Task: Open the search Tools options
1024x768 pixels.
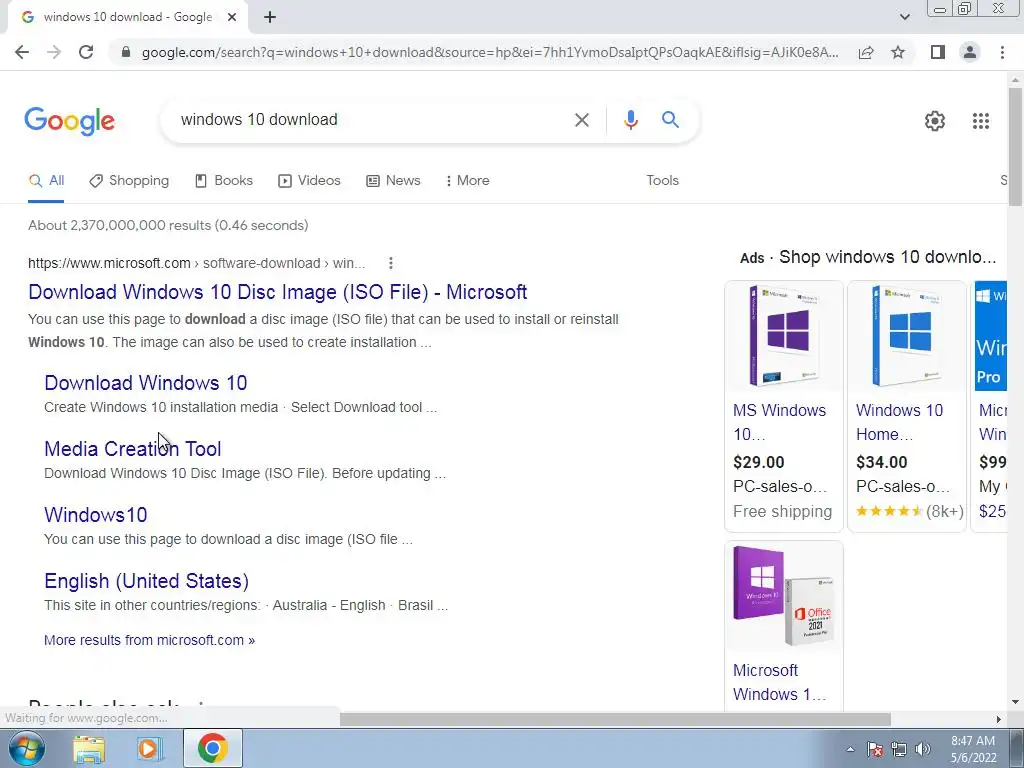Action: point(662,181)
